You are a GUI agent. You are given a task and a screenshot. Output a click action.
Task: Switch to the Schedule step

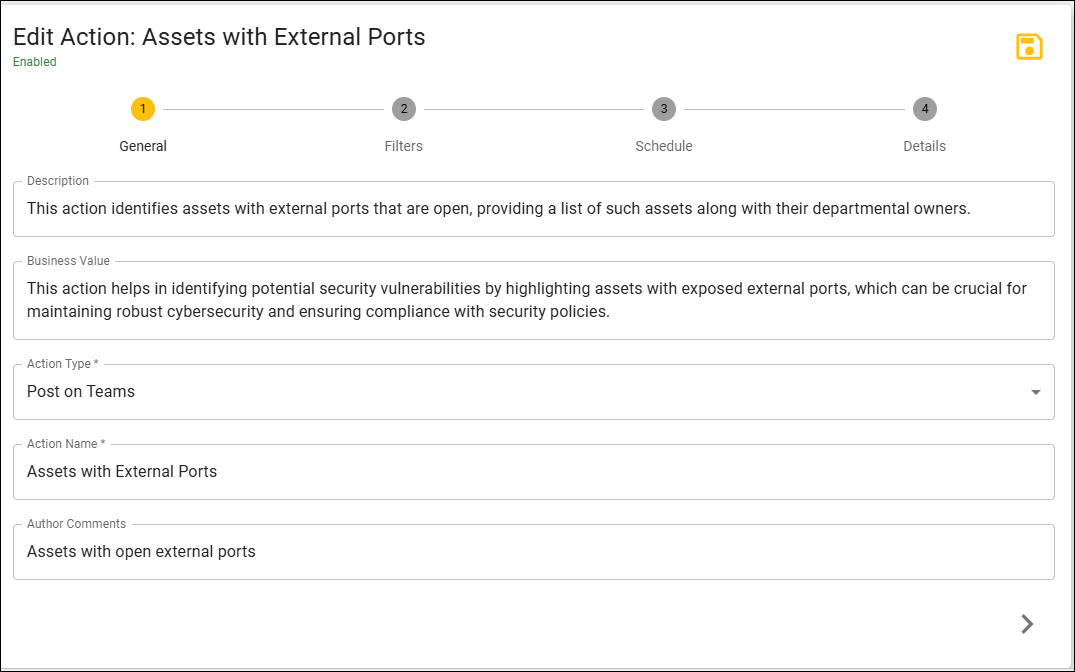point(664,146)
